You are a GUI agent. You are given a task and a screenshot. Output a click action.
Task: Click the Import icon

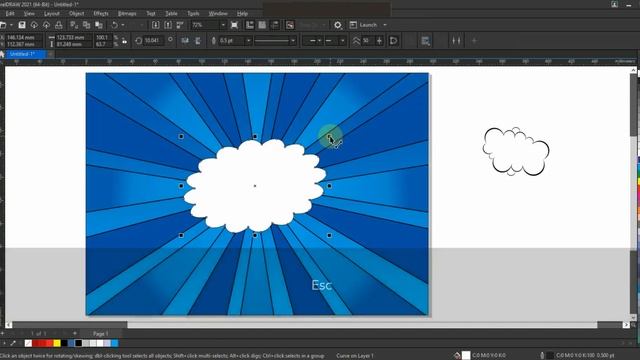(x=156, y=25)
